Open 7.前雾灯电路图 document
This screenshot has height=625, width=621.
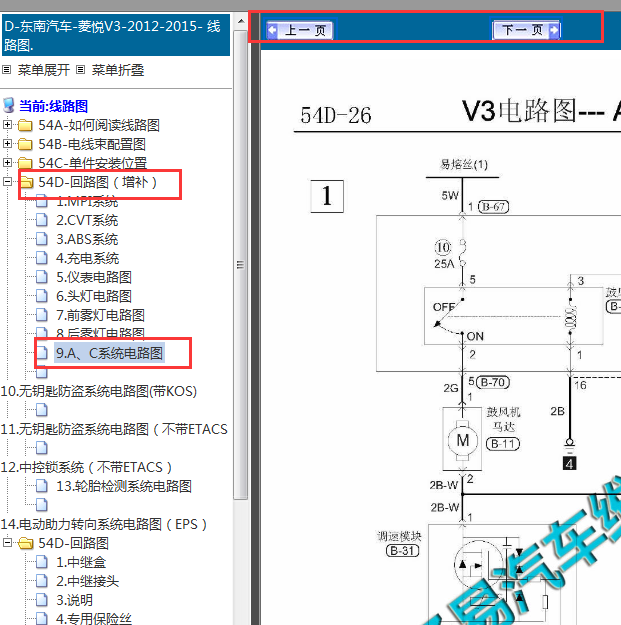100,315
